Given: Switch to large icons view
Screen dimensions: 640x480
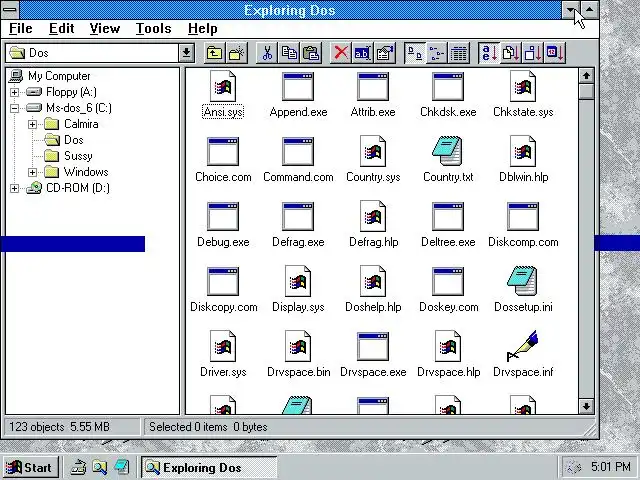Looking at the screenshot, I should 415,53.
